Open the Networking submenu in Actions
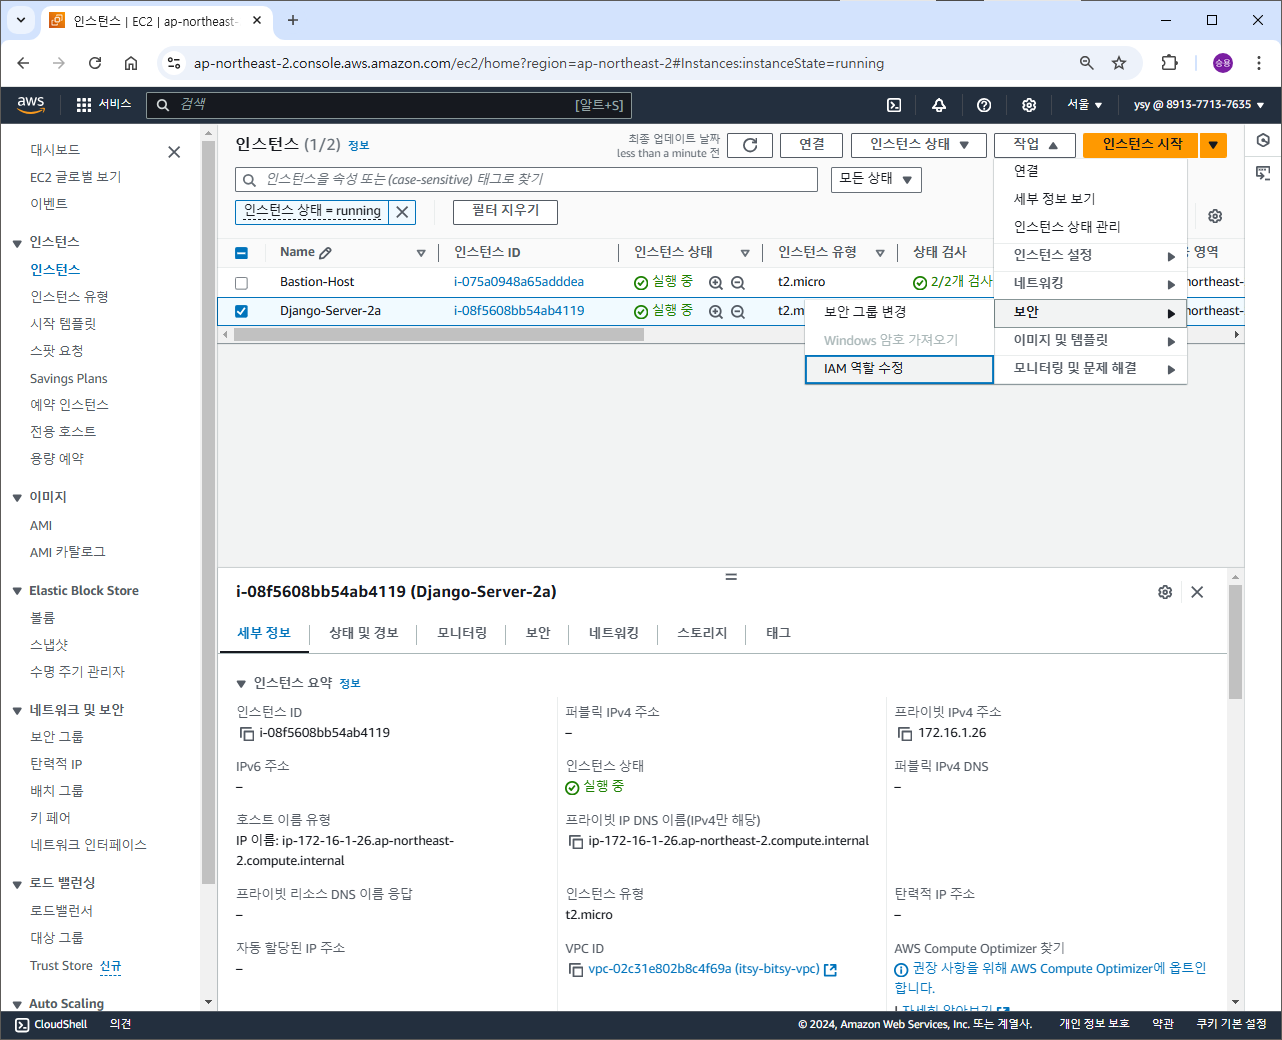 point(1090,284)
